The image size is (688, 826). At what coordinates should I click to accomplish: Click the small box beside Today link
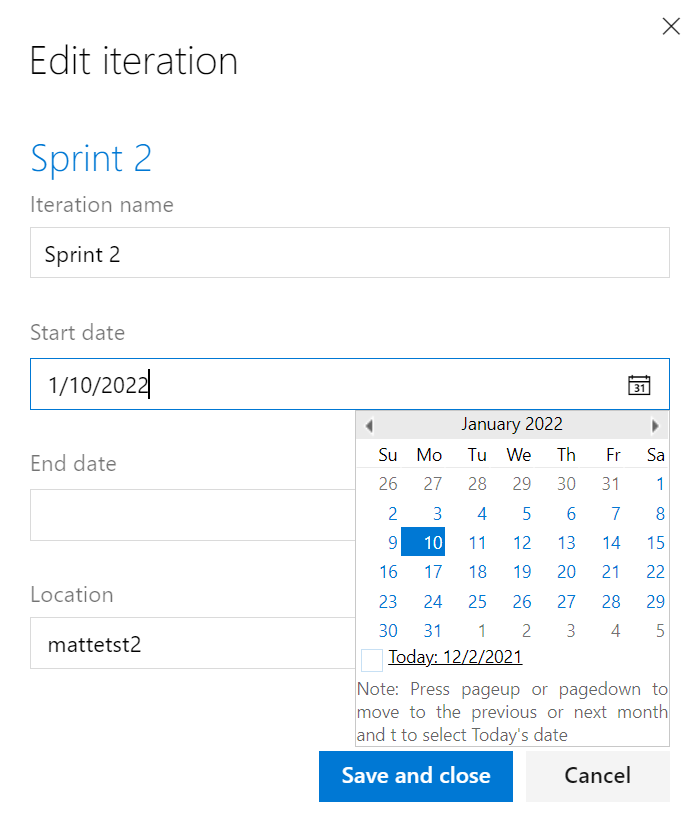[x=372, y=661]
